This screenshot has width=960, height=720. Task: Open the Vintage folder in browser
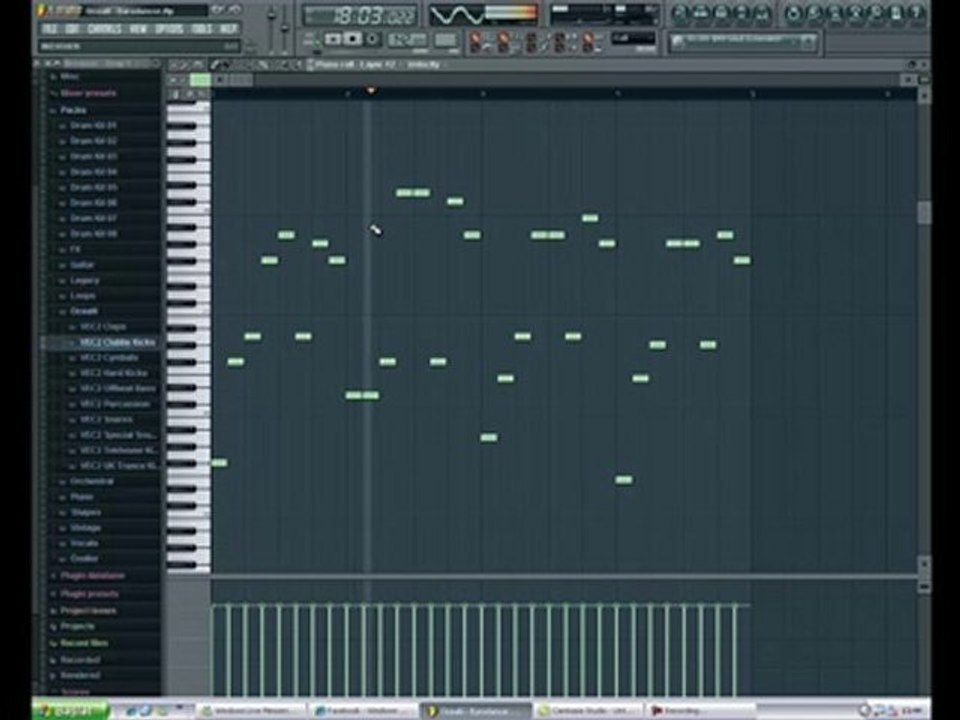click(85, 528)
